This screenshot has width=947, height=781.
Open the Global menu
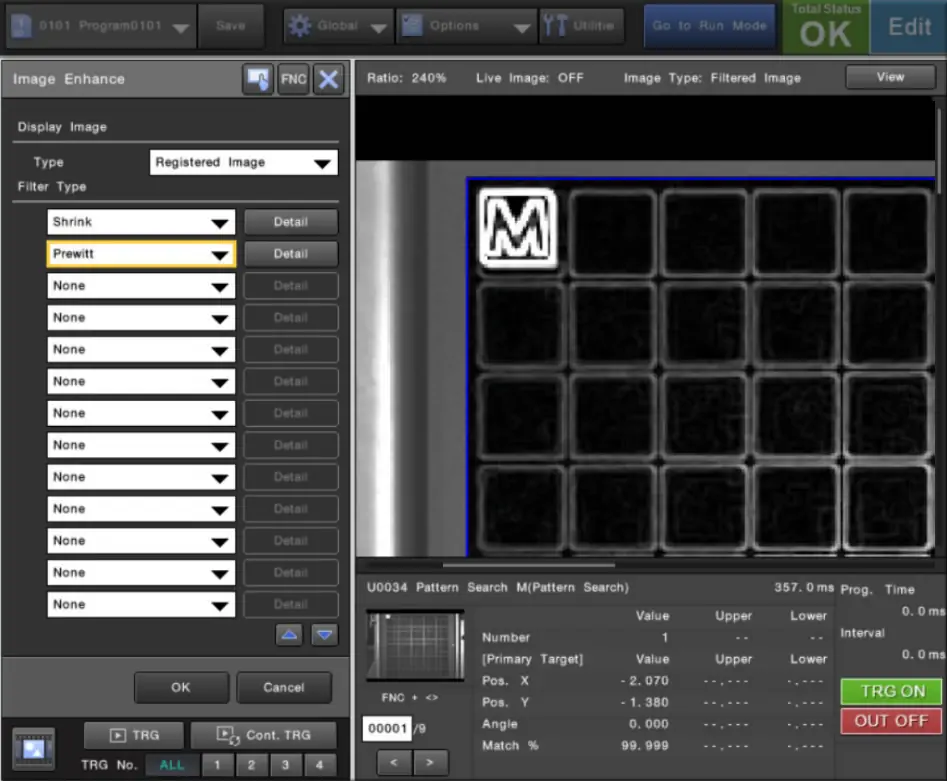(x=338, y=26)
